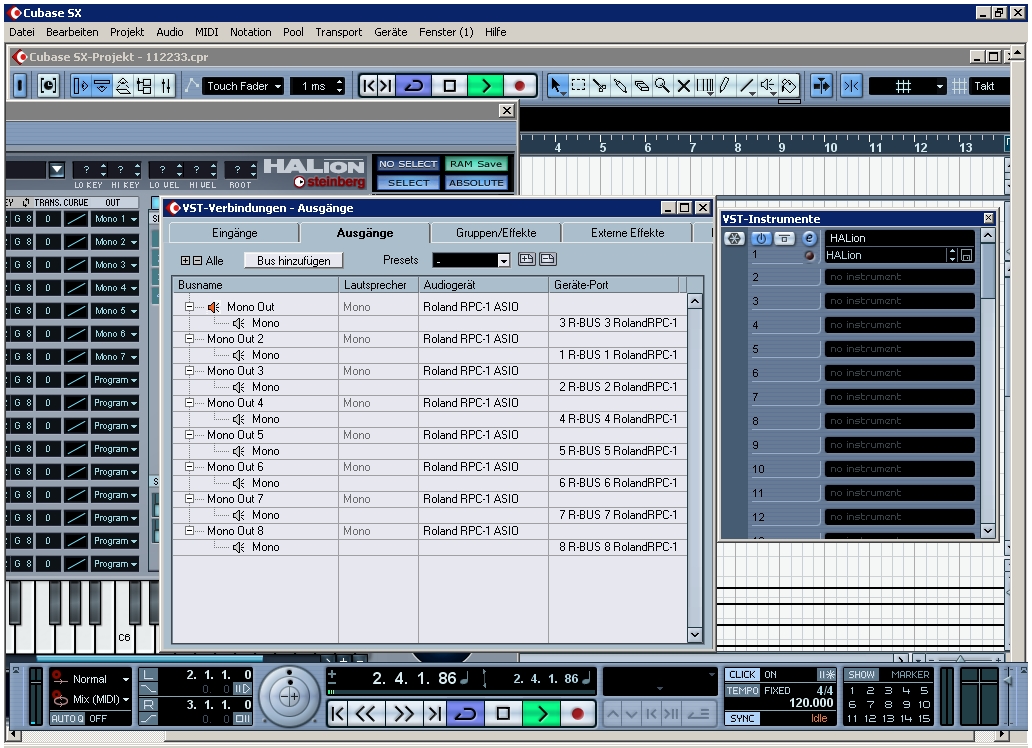Screen dimensions: 1032x748
Task: Edit HALion instrument via the e button
Action: [809, 238]
